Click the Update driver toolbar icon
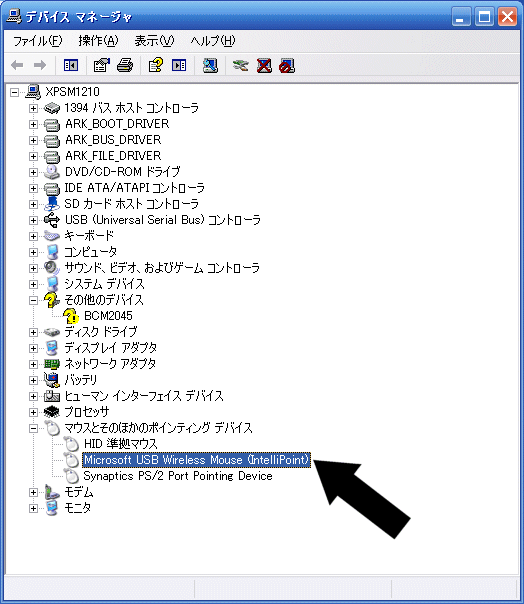Screen dimensions: 524x604 pyautogui.click(x=240, y=65)
